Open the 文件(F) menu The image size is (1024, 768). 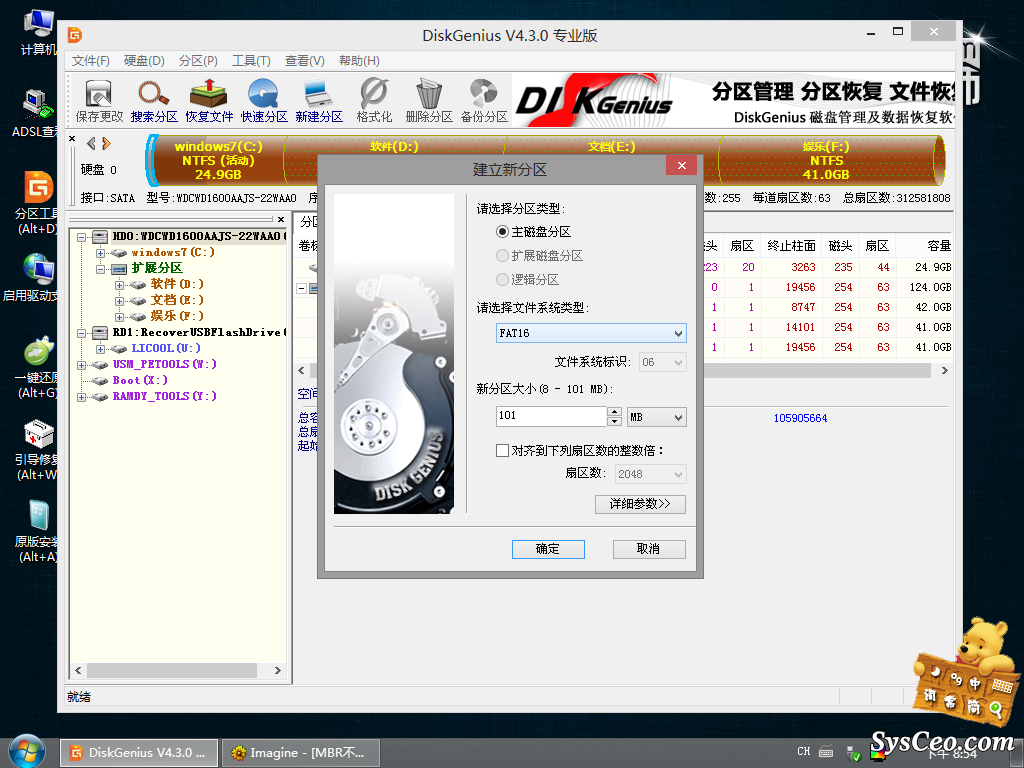(91, 61)
